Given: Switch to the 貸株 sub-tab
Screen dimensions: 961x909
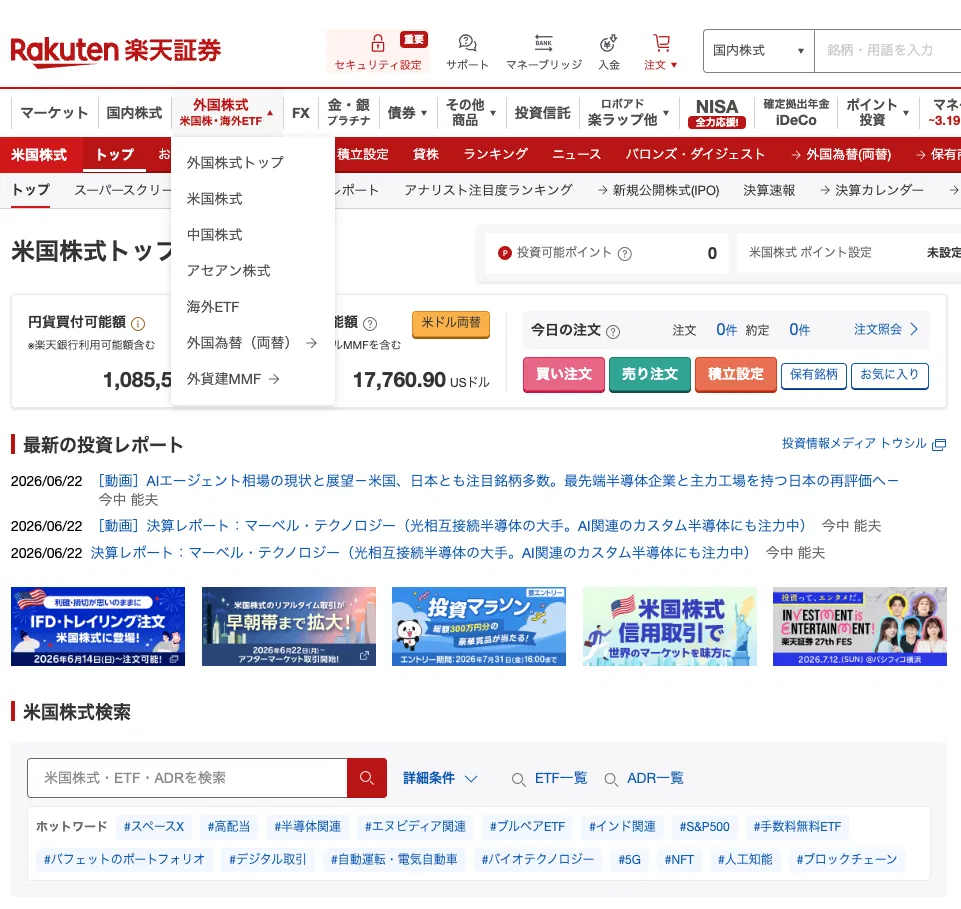Looking at the screenshot, I should point(426,154).
